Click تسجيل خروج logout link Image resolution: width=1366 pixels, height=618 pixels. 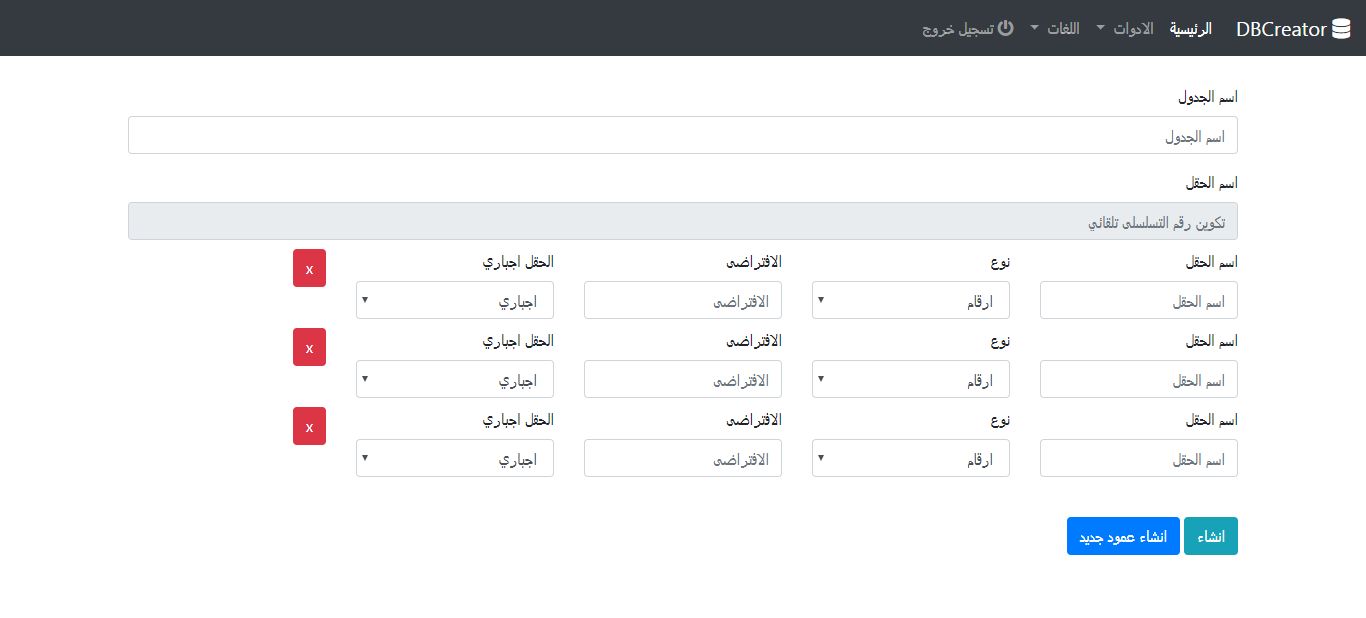[x=958, y=29]
